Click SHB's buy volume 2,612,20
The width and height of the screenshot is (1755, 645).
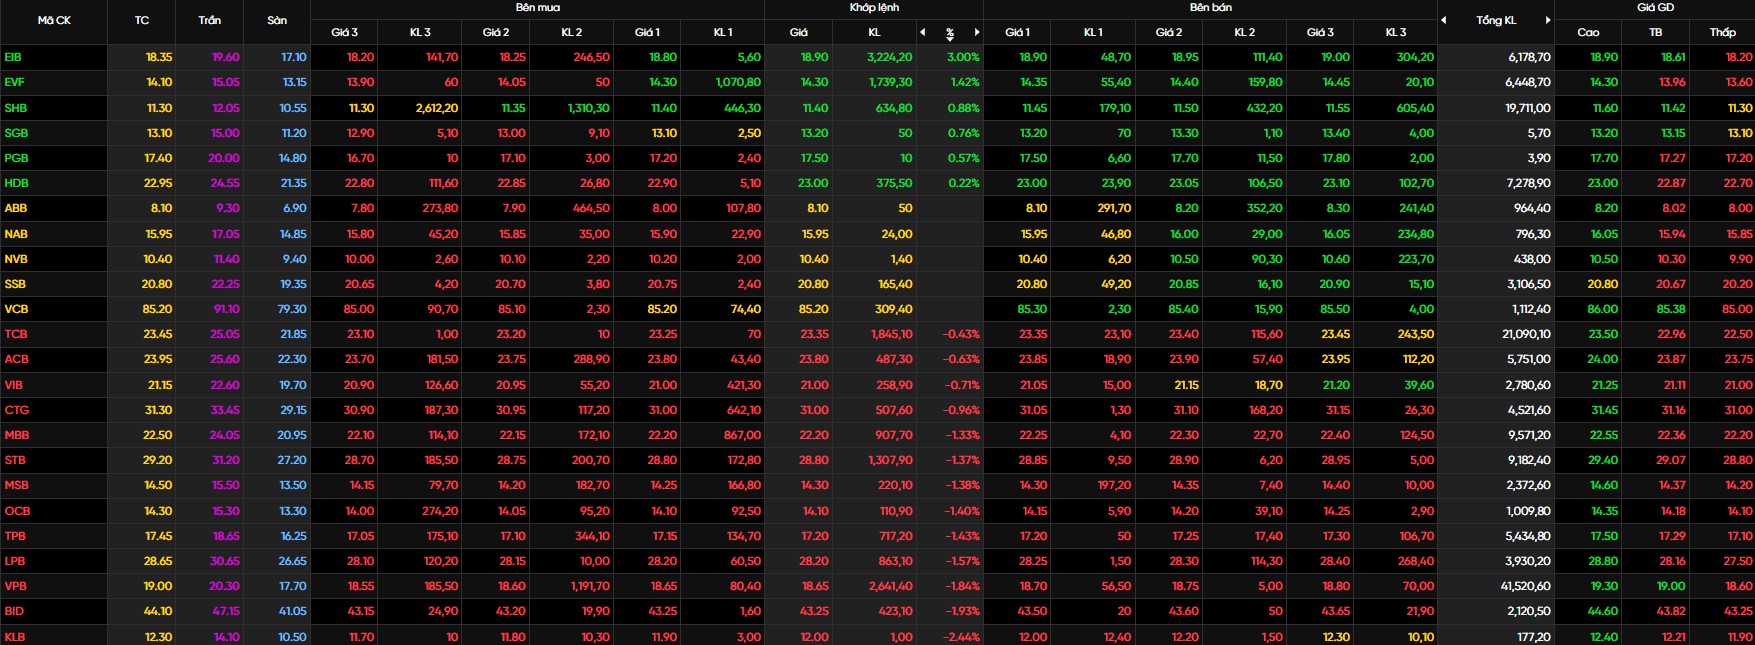pyautogui.click(x=437, y=108)
